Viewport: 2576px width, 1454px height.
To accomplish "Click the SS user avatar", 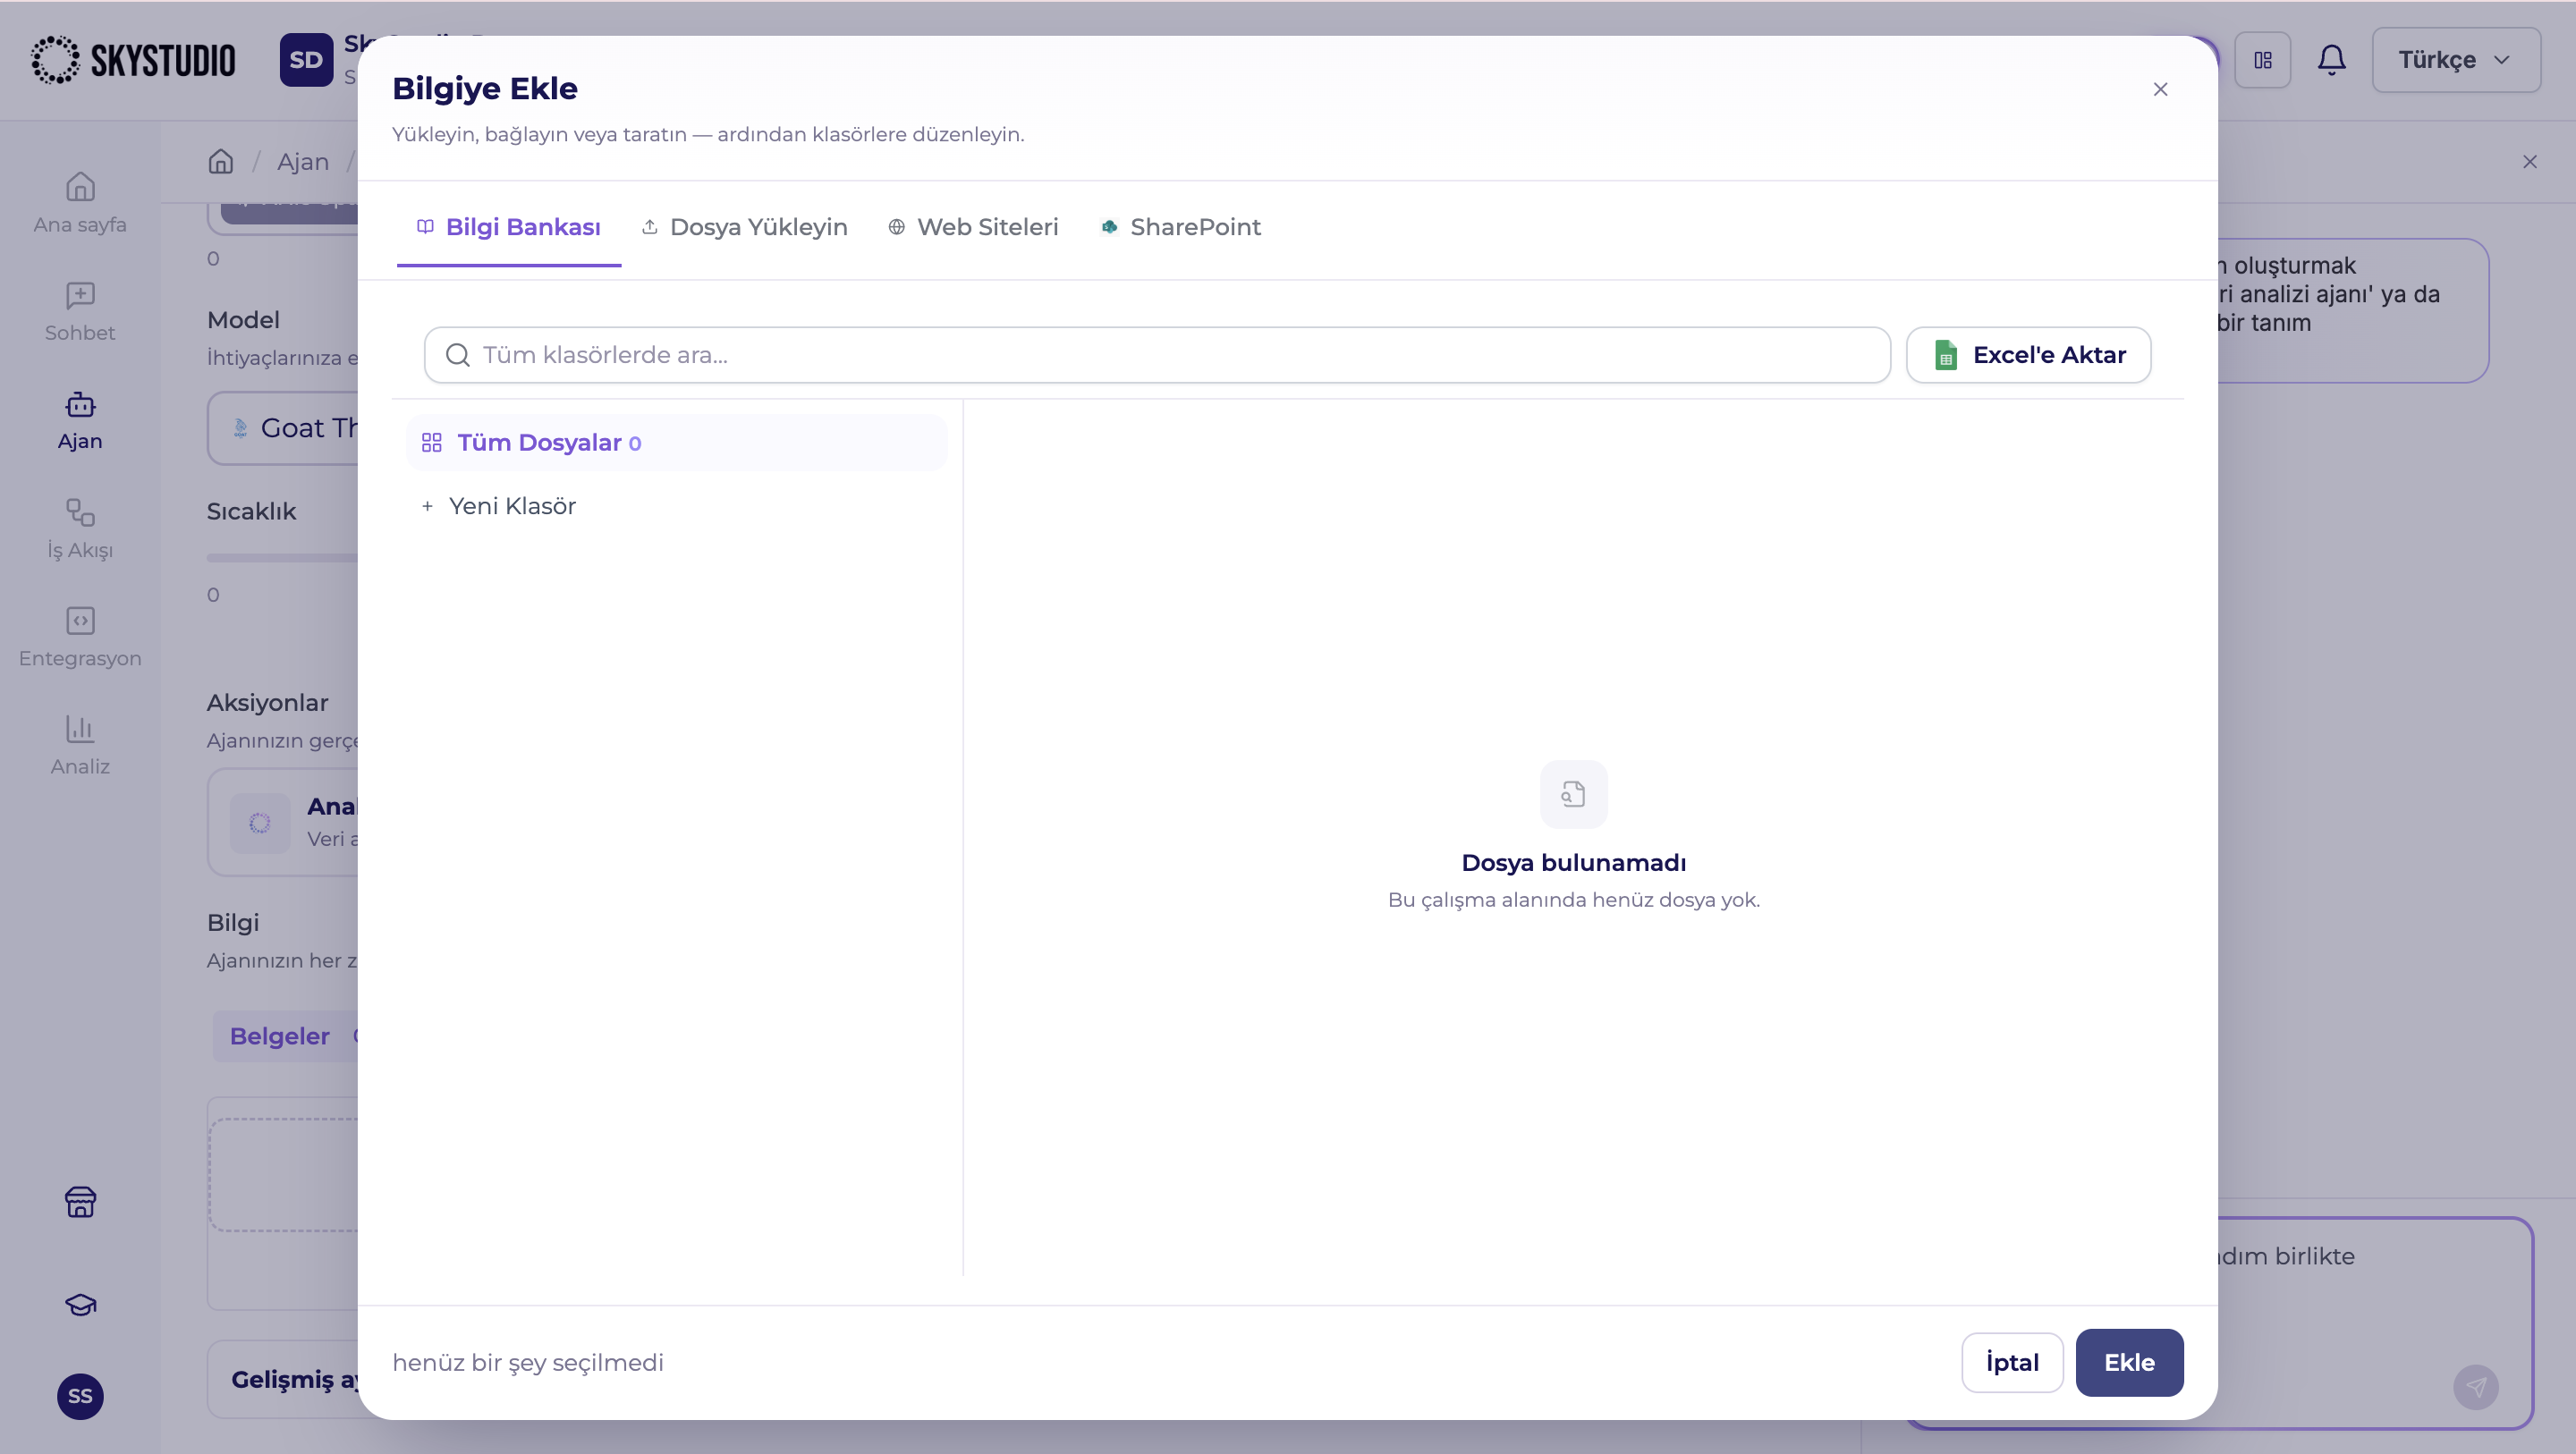I will pos(80,1397).
